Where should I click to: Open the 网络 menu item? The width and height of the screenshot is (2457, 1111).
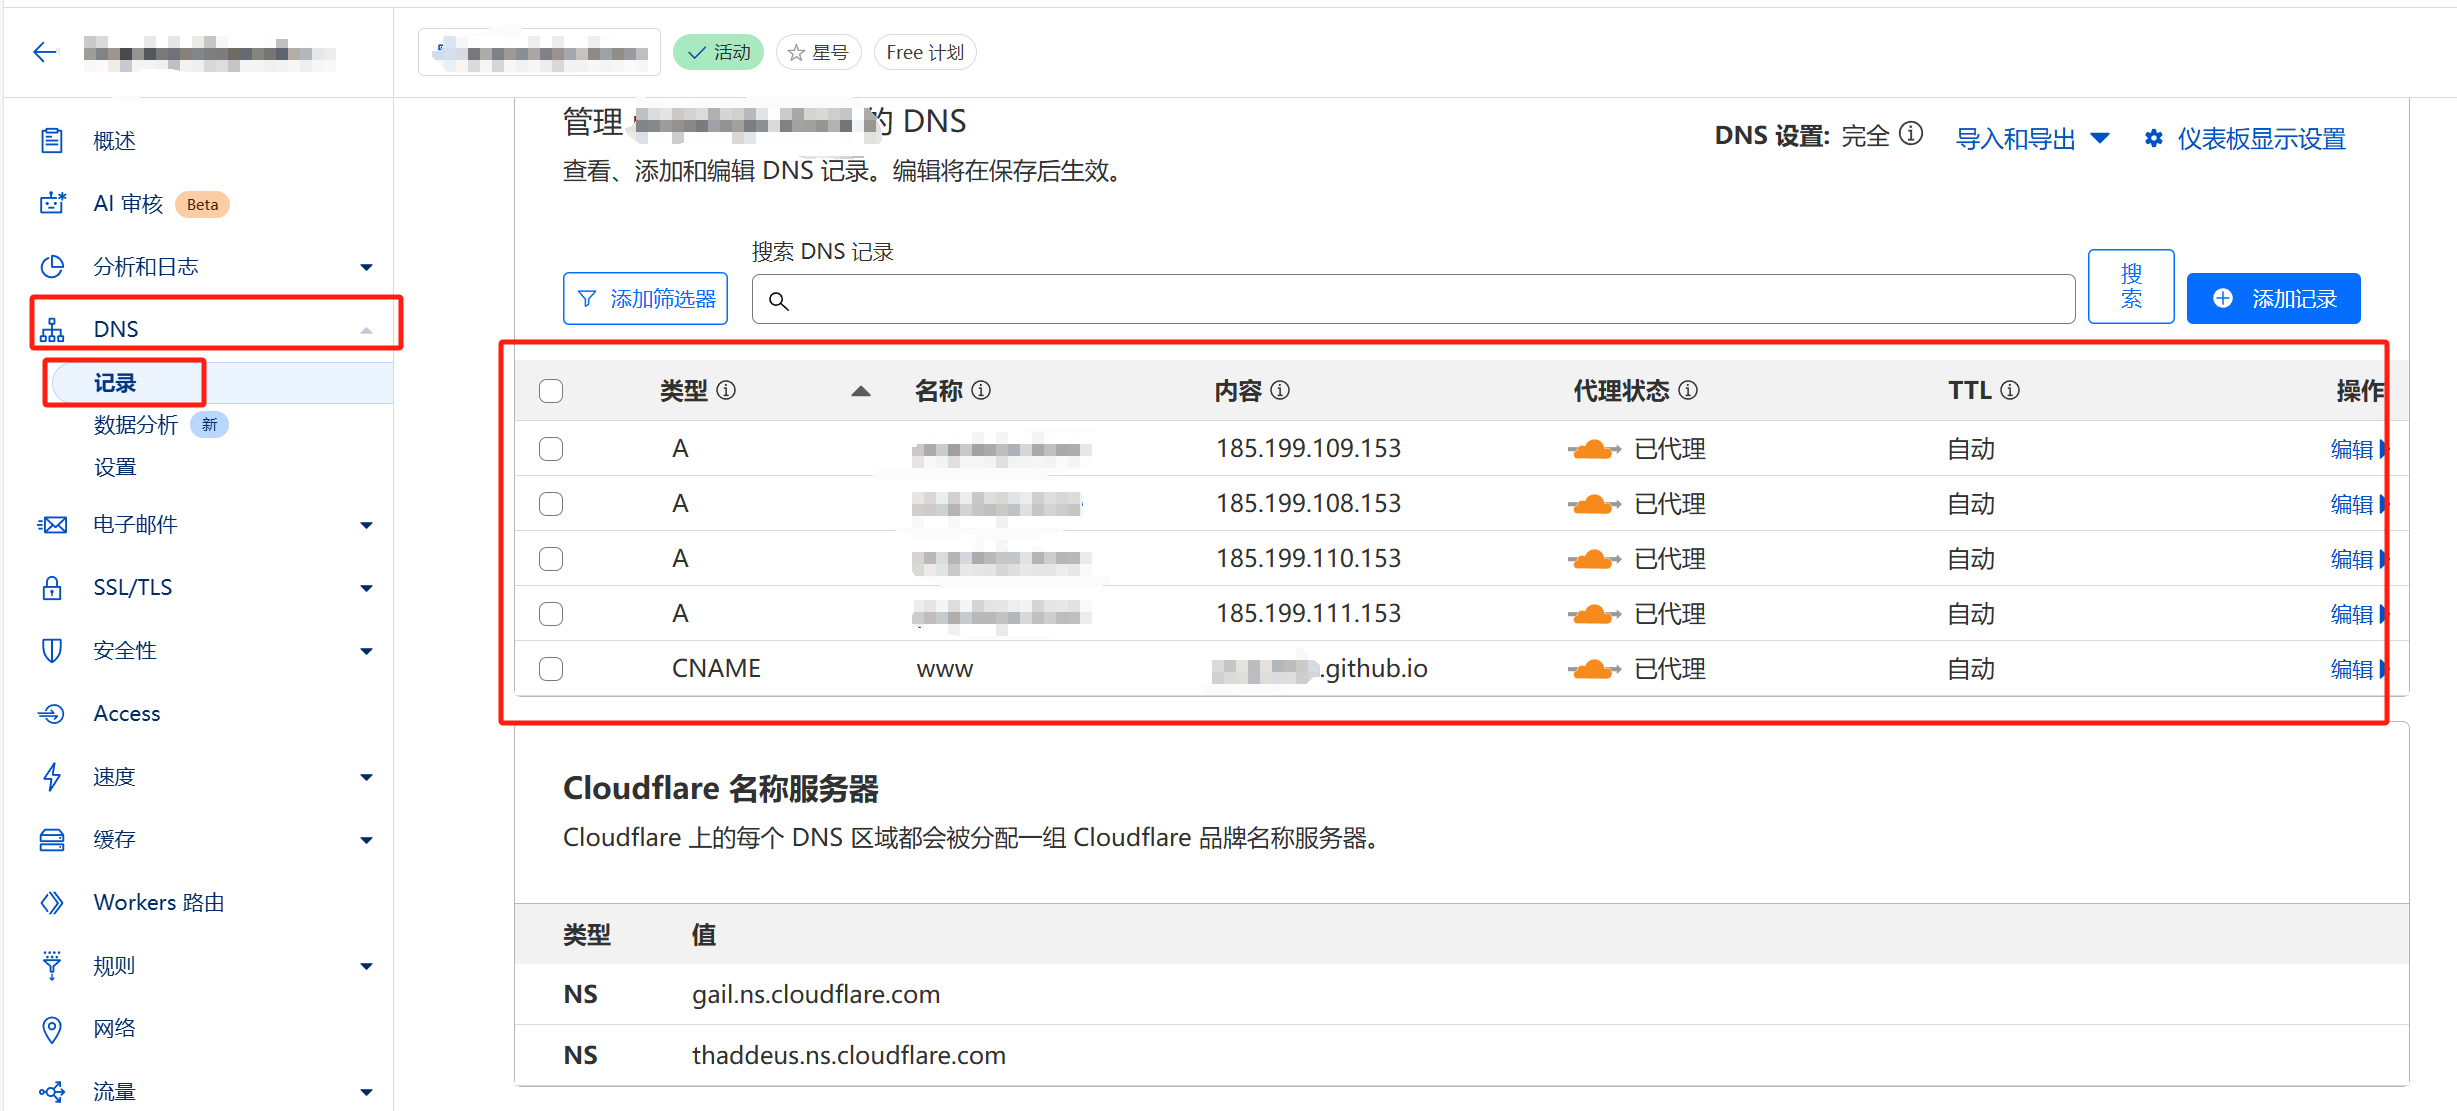click(x=114, y=1029)
